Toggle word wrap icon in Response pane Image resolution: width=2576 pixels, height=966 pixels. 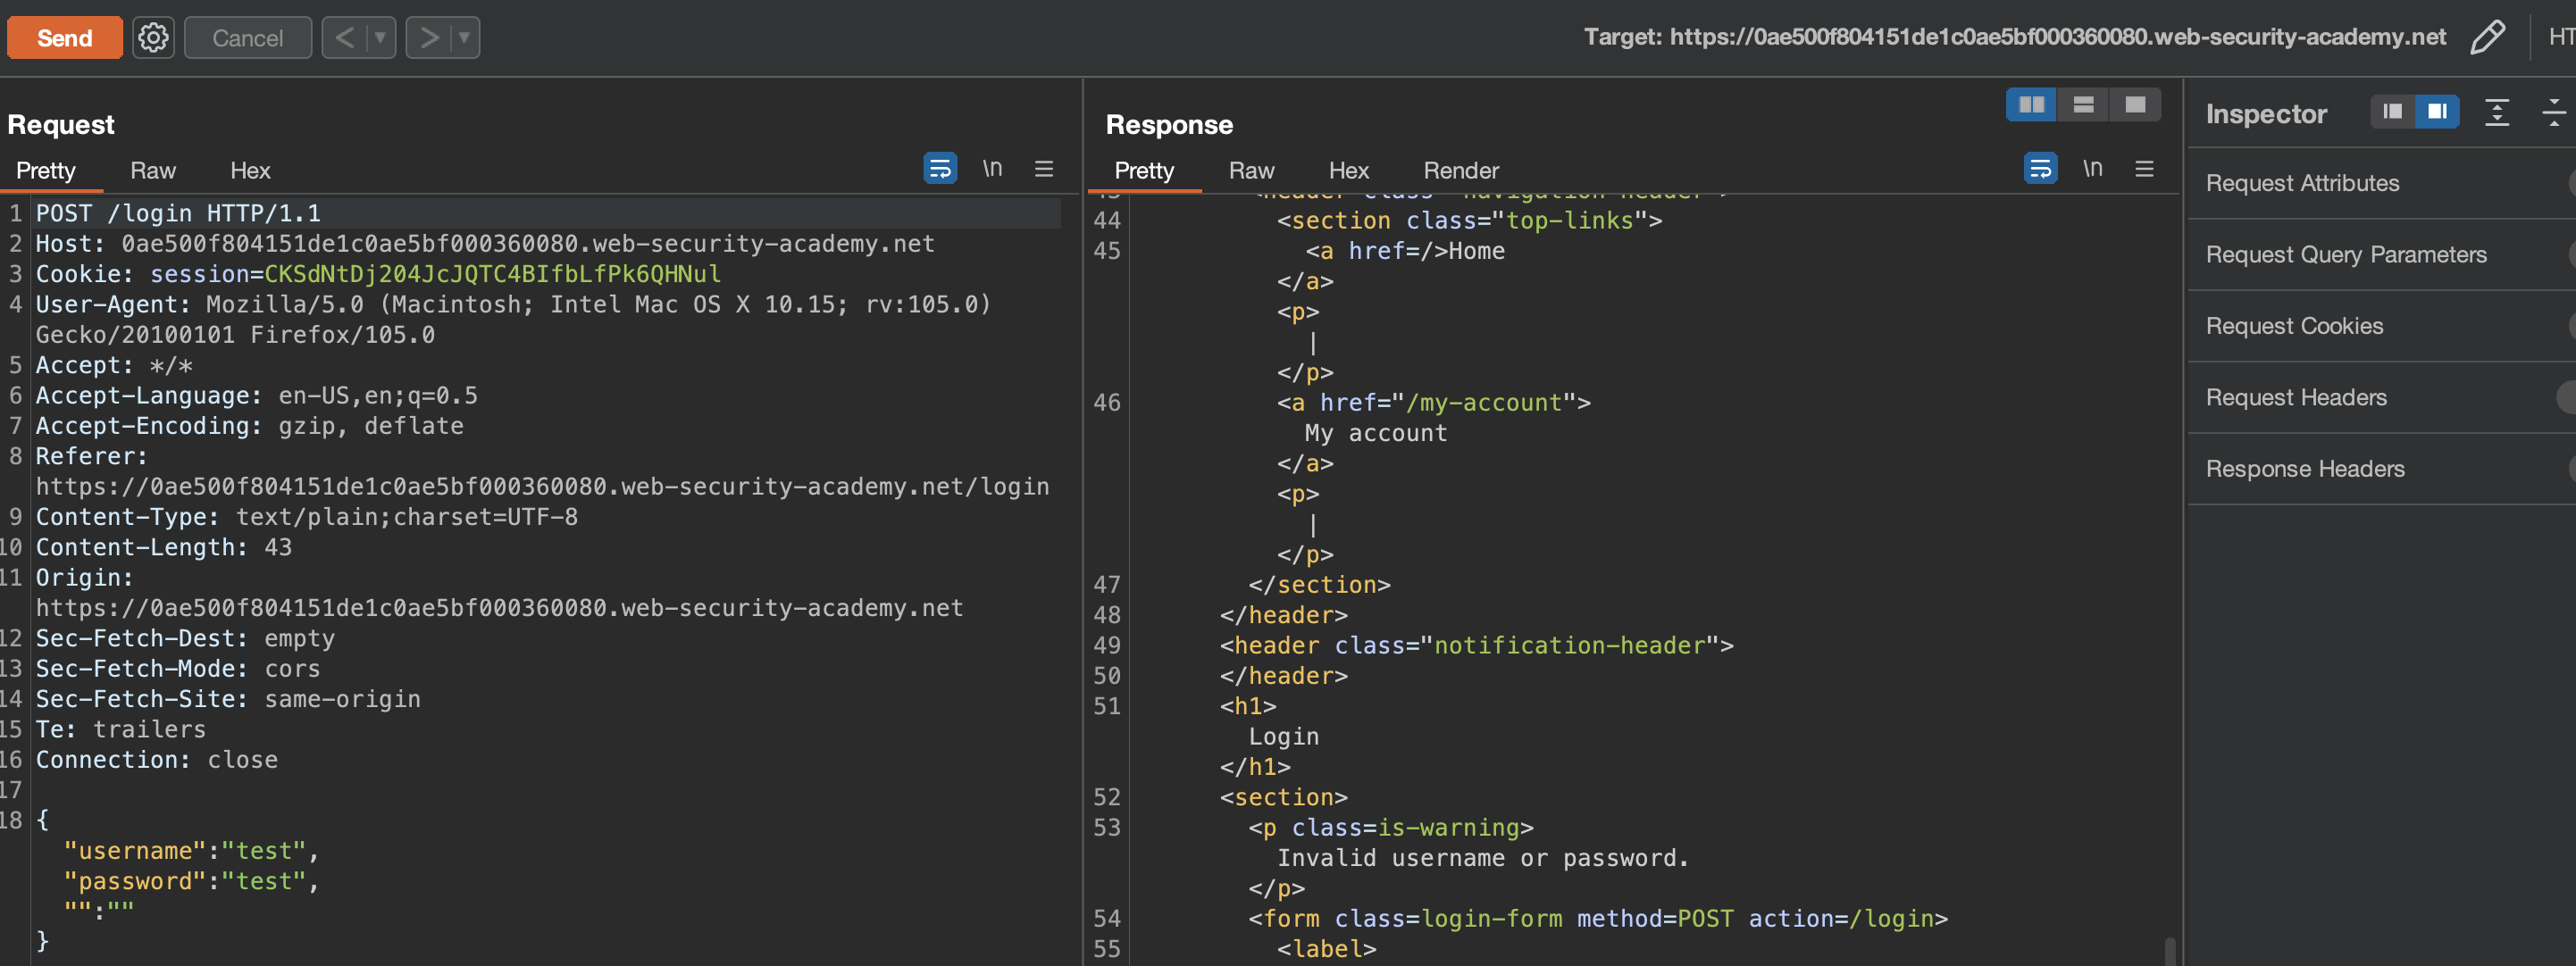pyautogui.click(x=2039, y=168)
